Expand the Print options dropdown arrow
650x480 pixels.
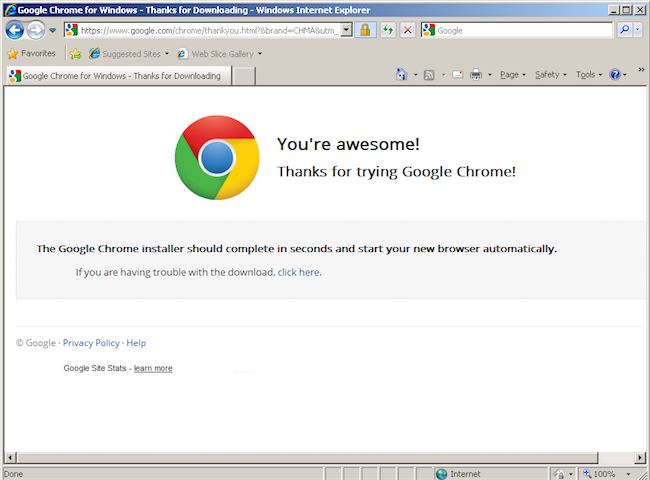[490, 75]
